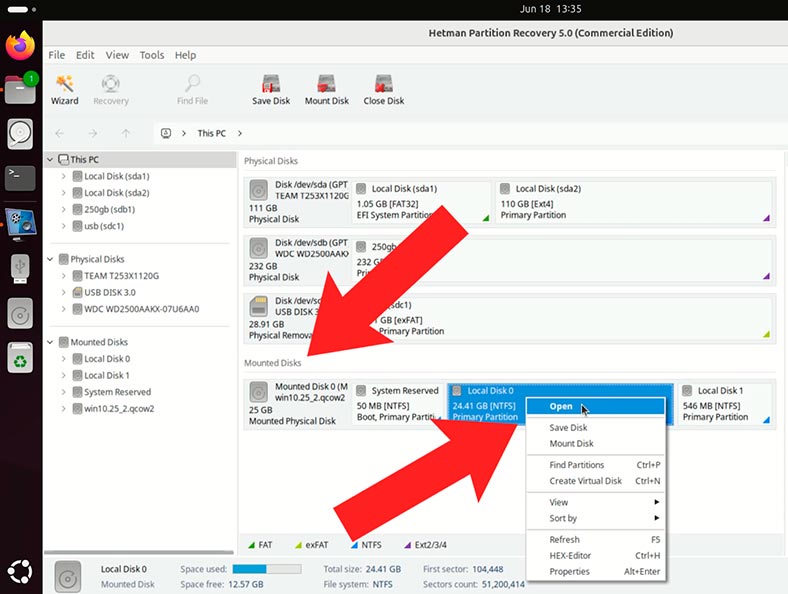
Task: Click the Space used progress bar
Action: click(267, 569)
